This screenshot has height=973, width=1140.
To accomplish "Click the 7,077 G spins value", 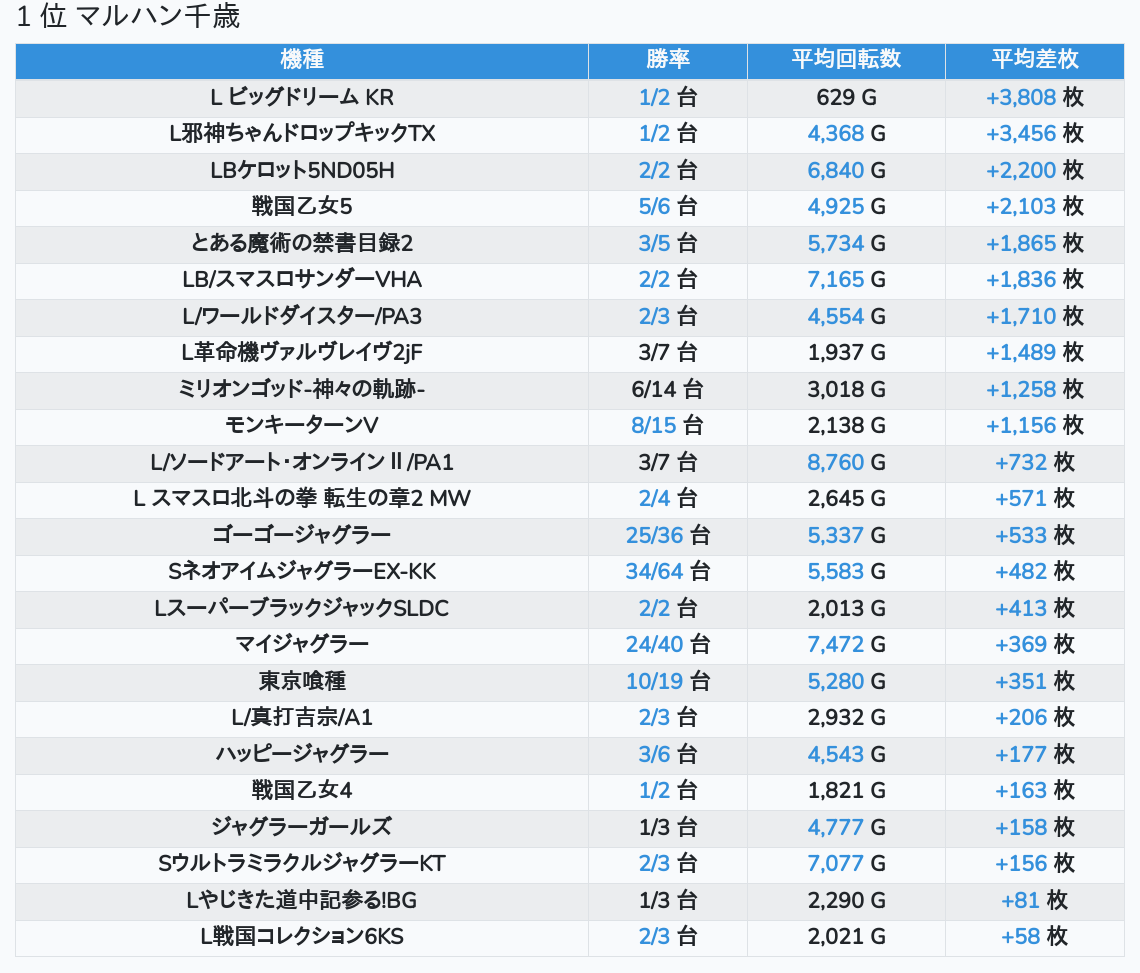I will coord(846,863).
